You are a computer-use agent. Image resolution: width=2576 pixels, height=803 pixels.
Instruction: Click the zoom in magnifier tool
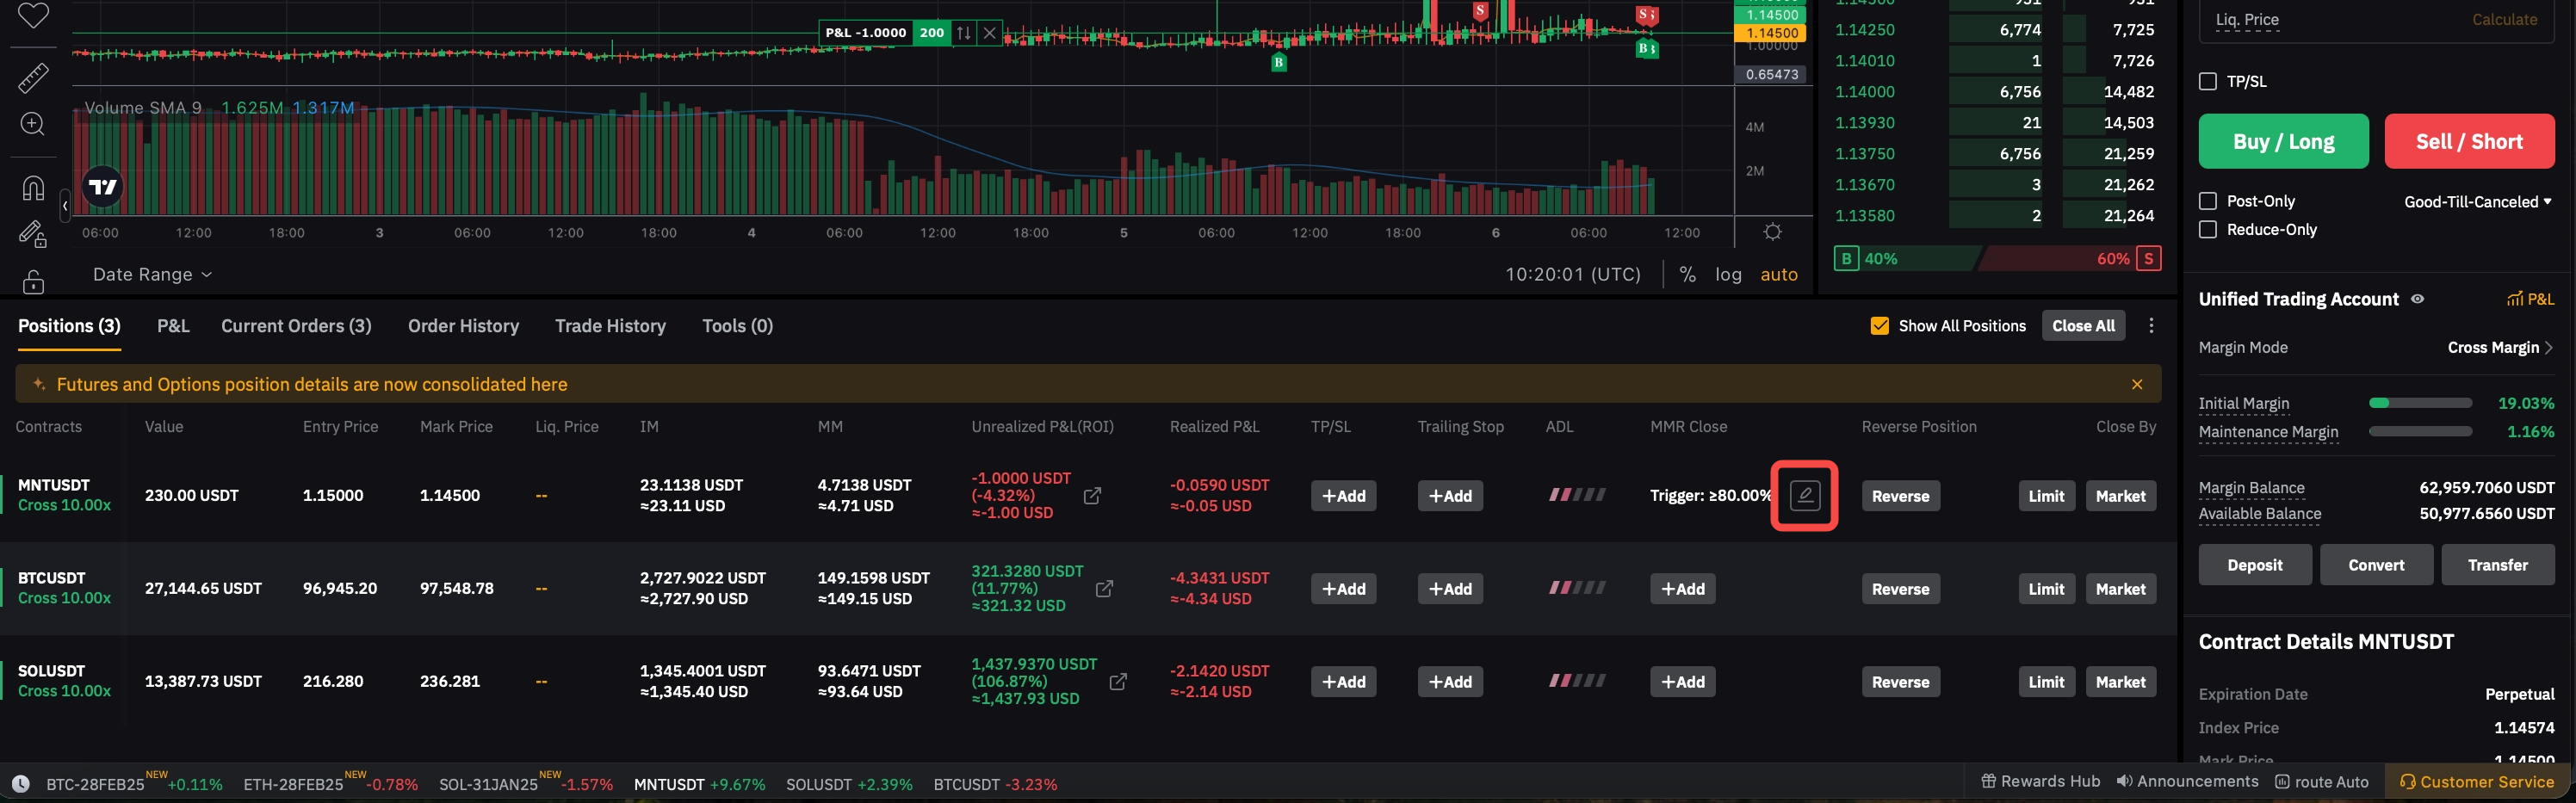point(33,124)
